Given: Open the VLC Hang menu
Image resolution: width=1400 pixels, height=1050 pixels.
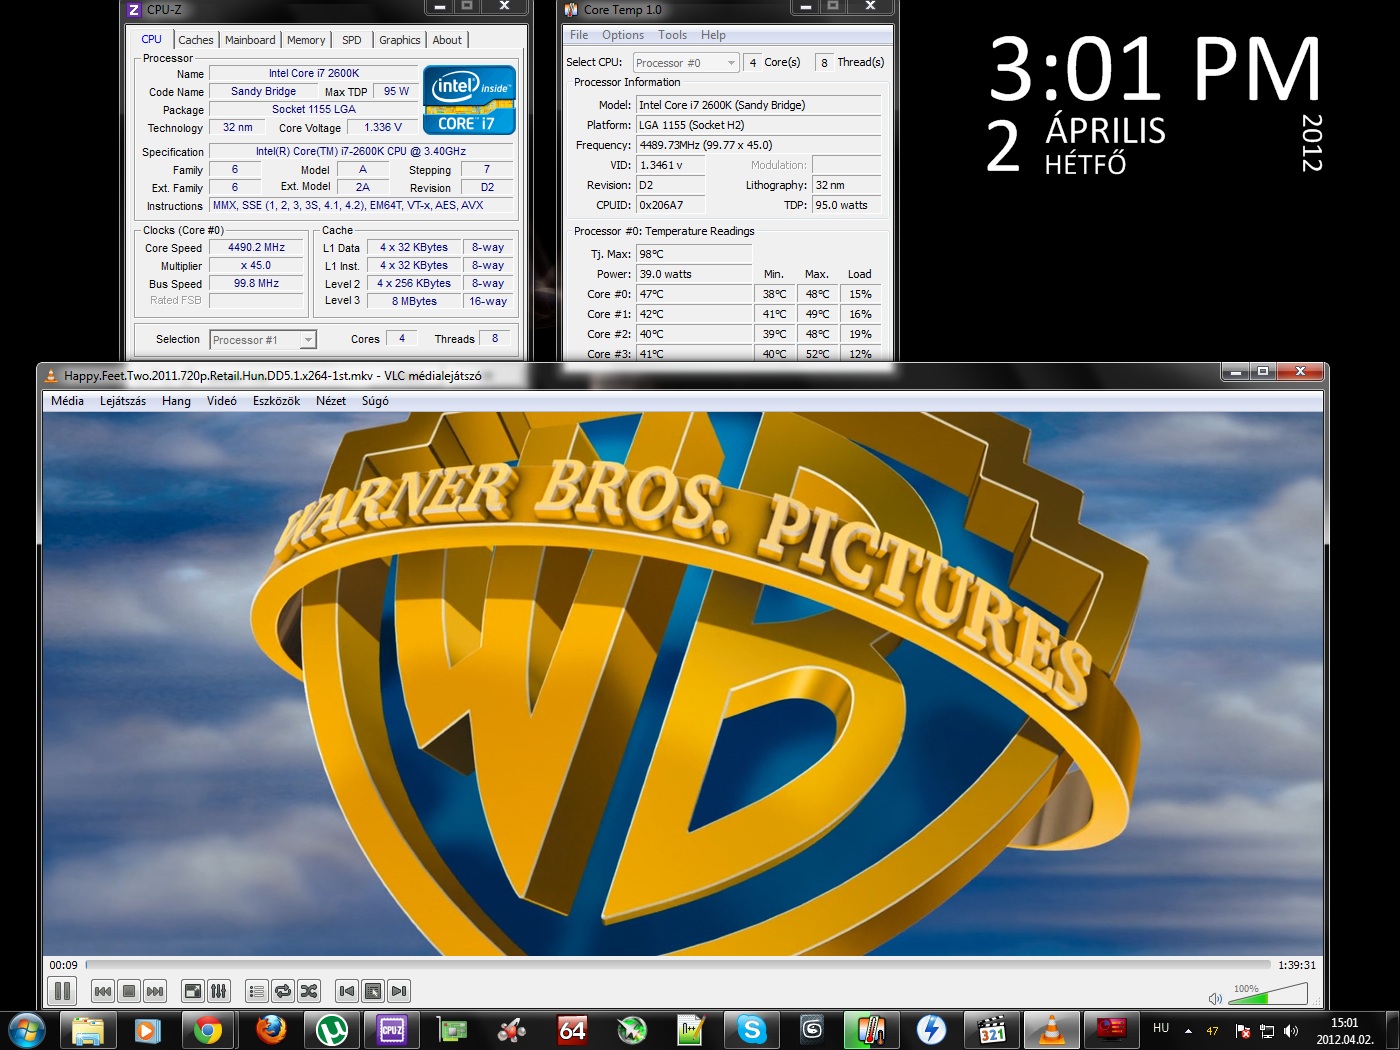Looking at the screenshot, I should tap(176, 401).
